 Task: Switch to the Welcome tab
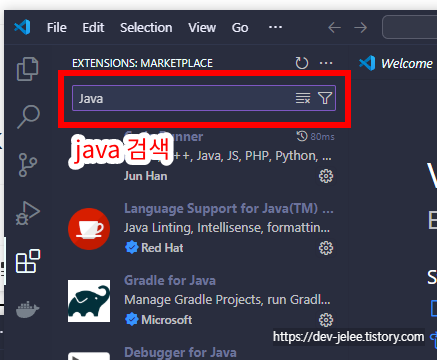(396, 63)
